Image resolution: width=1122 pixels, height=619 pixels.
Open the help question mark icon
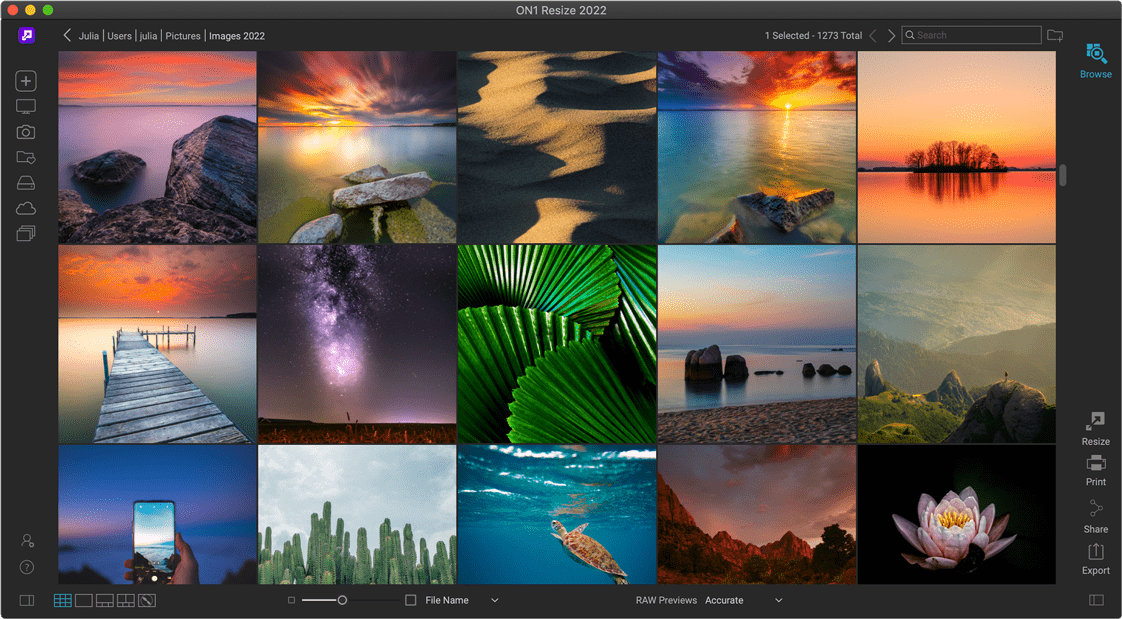pyautogui.click(x=27, y=567)
